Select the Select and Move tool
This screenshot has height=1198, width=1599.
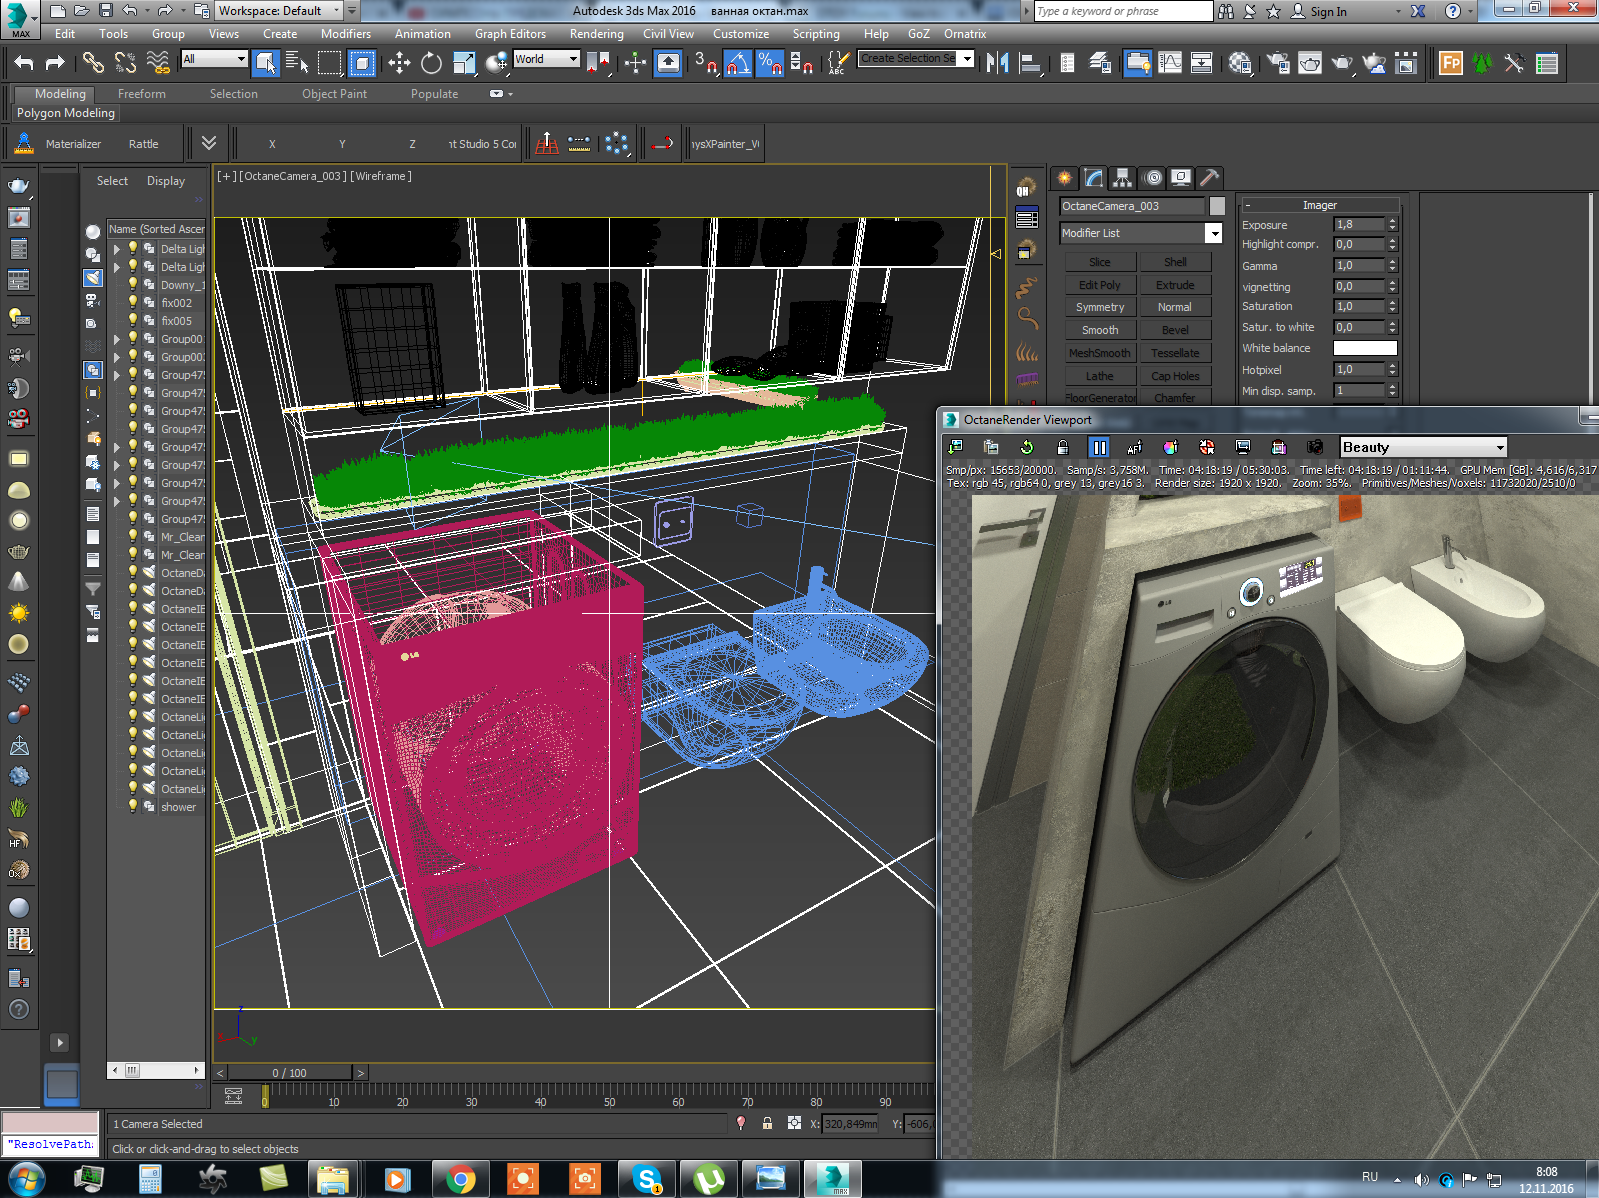click(399, 63)
